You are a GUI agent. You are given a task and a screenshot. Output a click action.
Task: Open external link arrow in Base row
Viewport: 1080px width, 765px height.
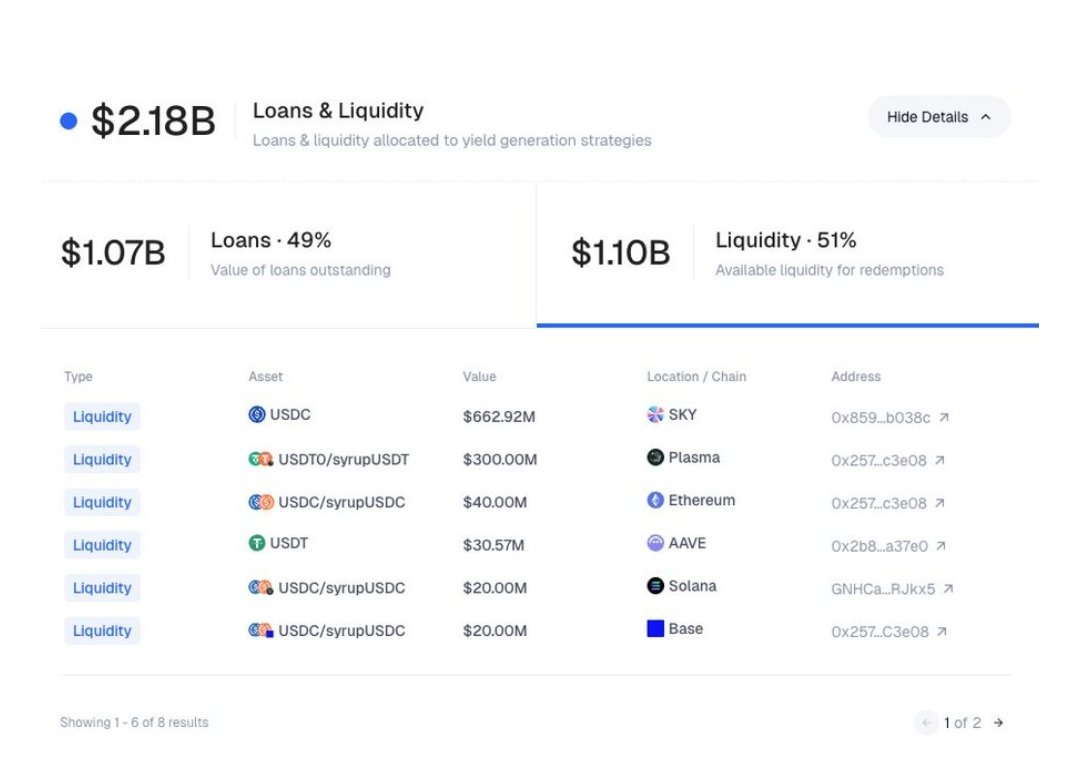tap(942, 631)
